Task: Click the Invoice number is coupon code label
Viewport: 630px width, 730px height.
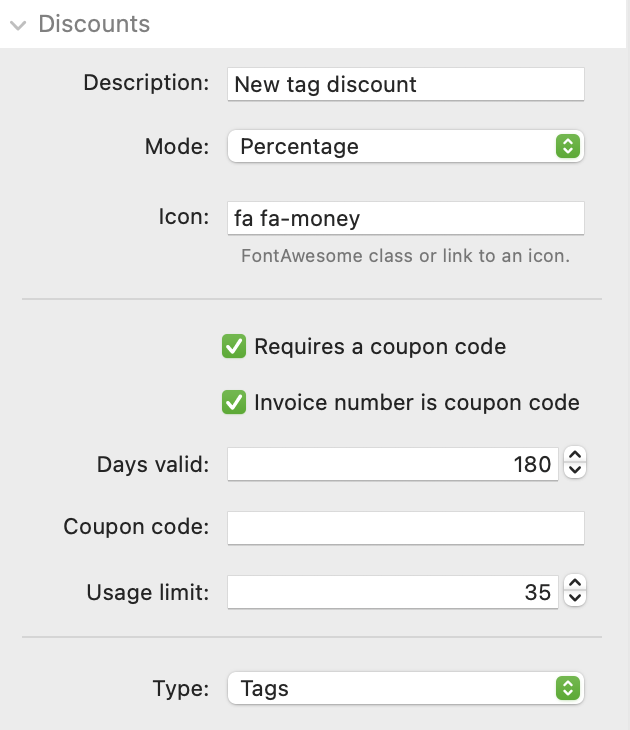Action: coord(416,403)
